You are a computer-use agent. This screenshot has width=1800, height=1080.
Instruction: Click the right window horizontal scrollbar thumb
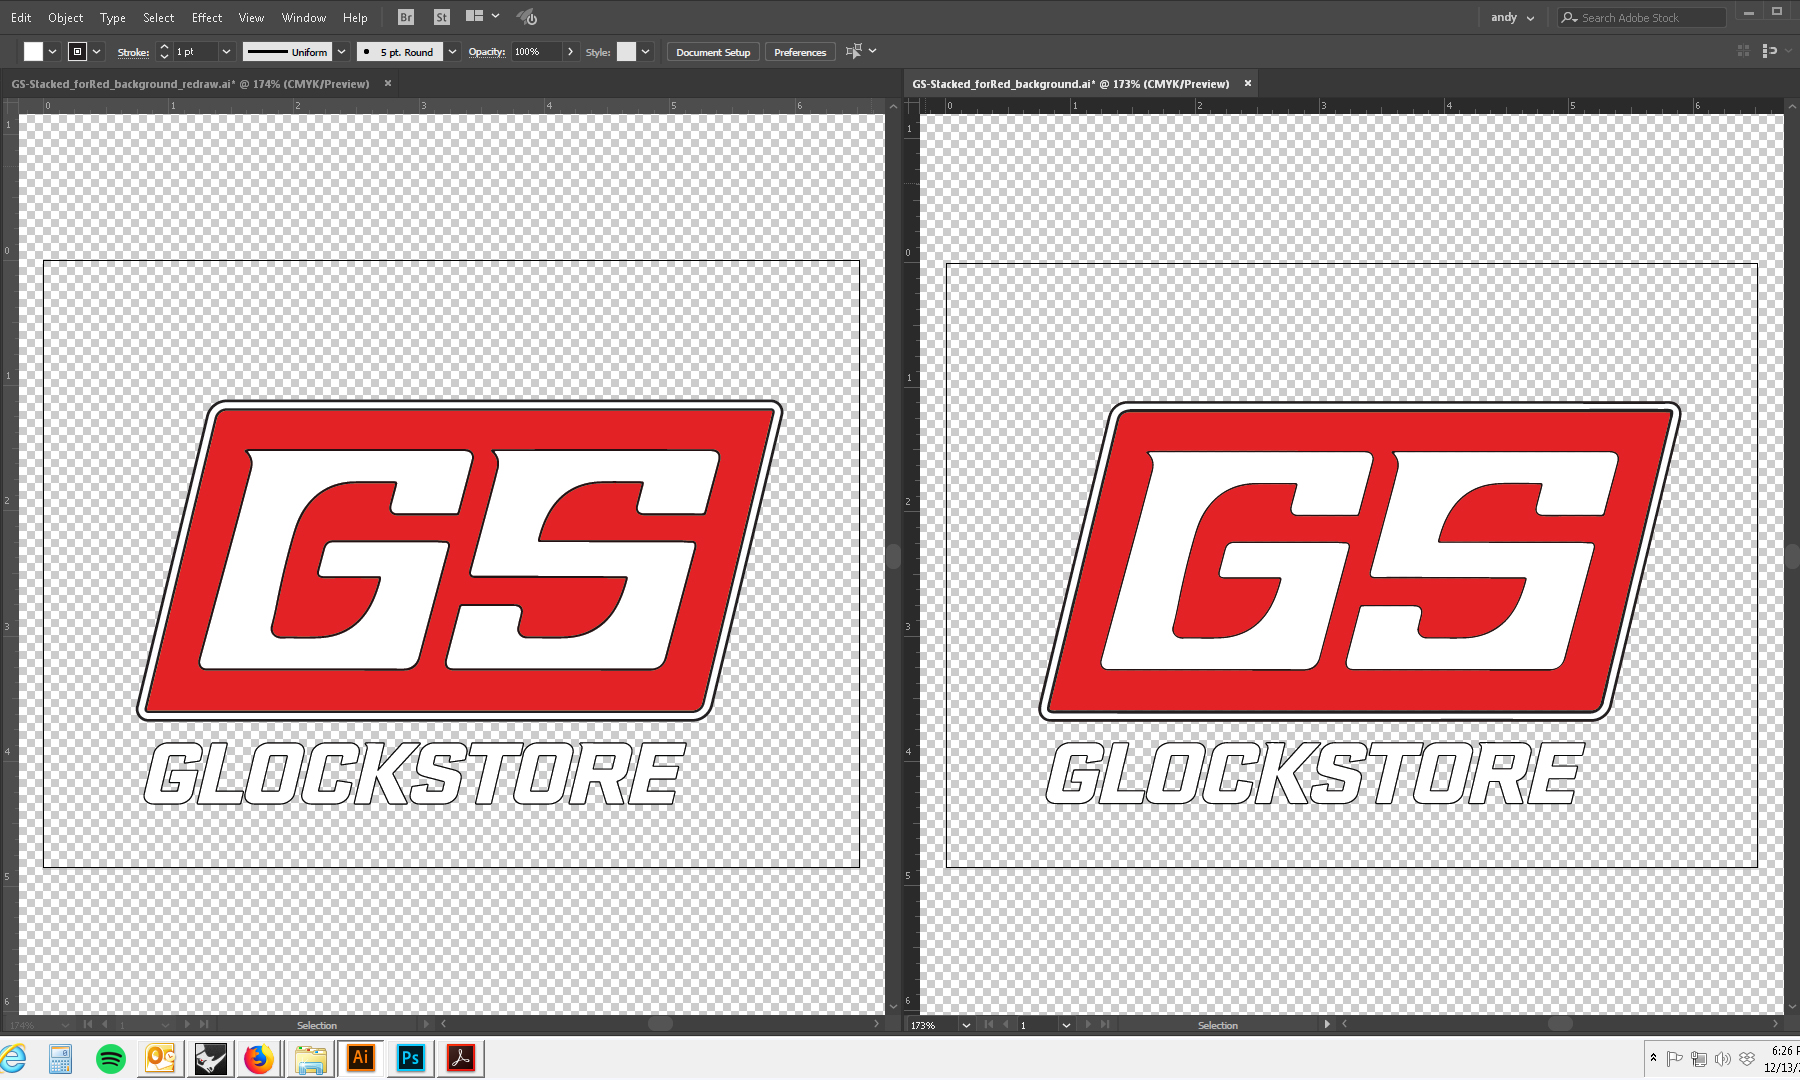click(1560, 1023)
